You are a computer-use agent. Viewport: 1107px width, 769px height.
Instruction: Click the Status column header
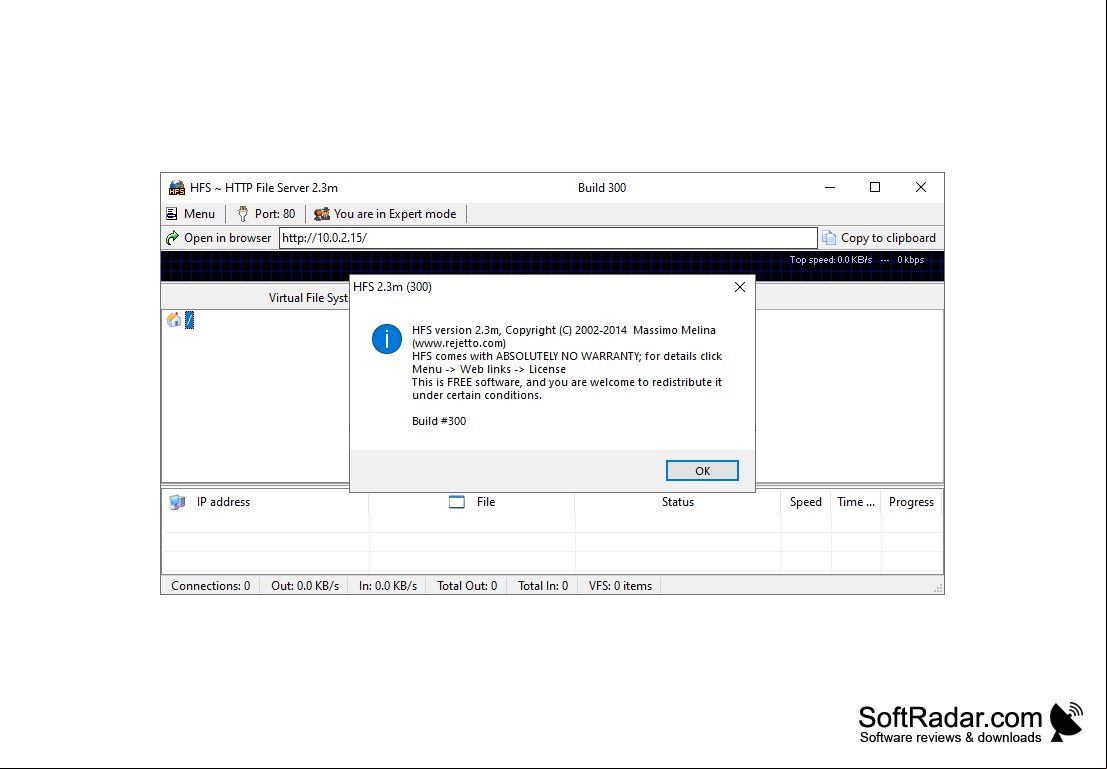pyautogui.click(x=678, y=502)
